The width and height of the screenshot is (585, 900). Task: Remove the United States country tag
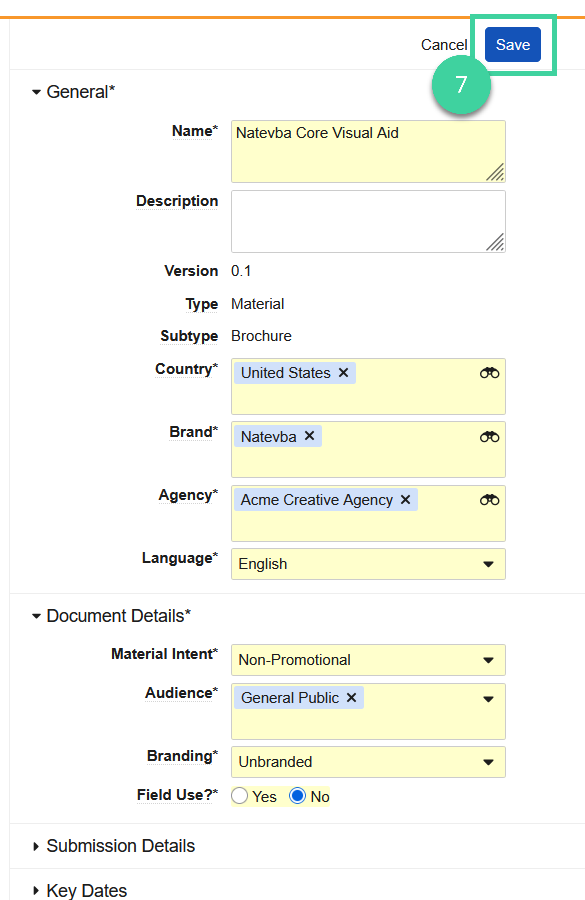click(x=344, y=372)
